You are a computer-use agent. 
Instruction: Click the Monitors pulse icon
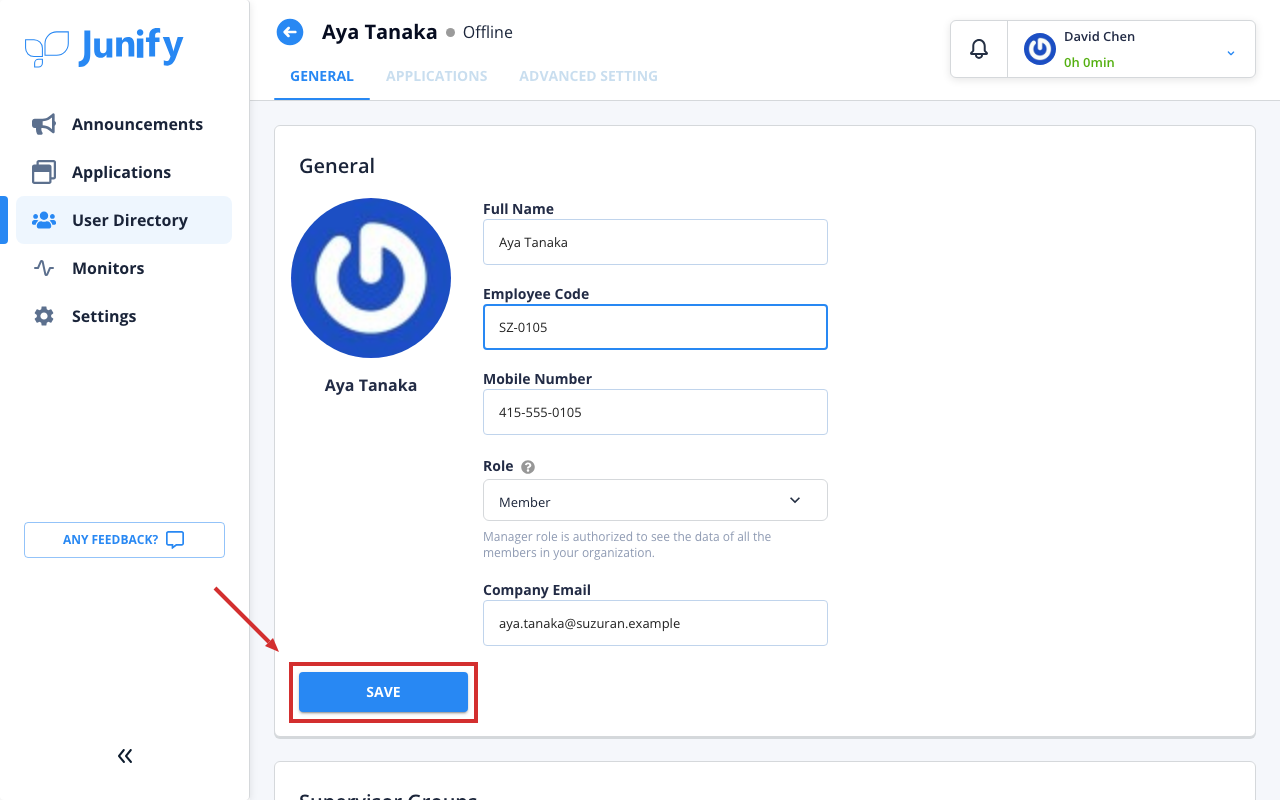pyautogui.click(x=44, y=268)
